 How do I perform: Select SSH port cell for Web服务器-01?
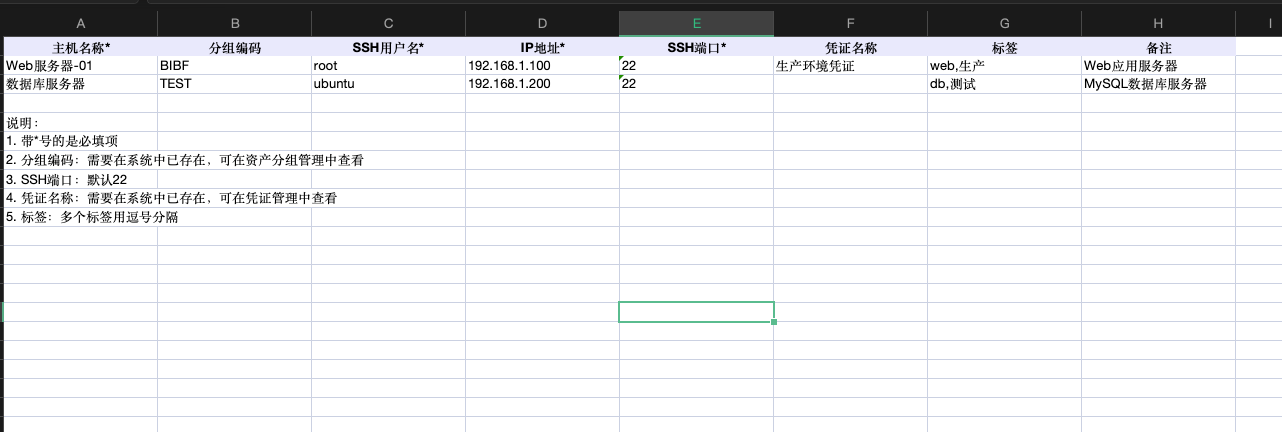point(696,66)
